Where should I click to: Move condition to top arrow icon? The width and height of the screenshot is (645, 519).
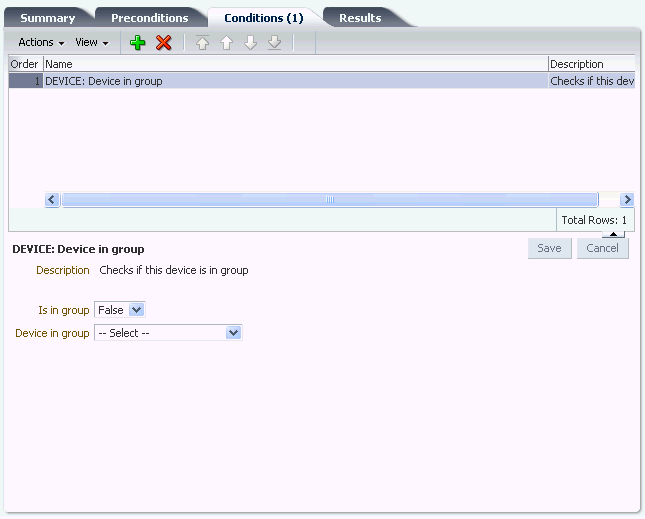202,42
